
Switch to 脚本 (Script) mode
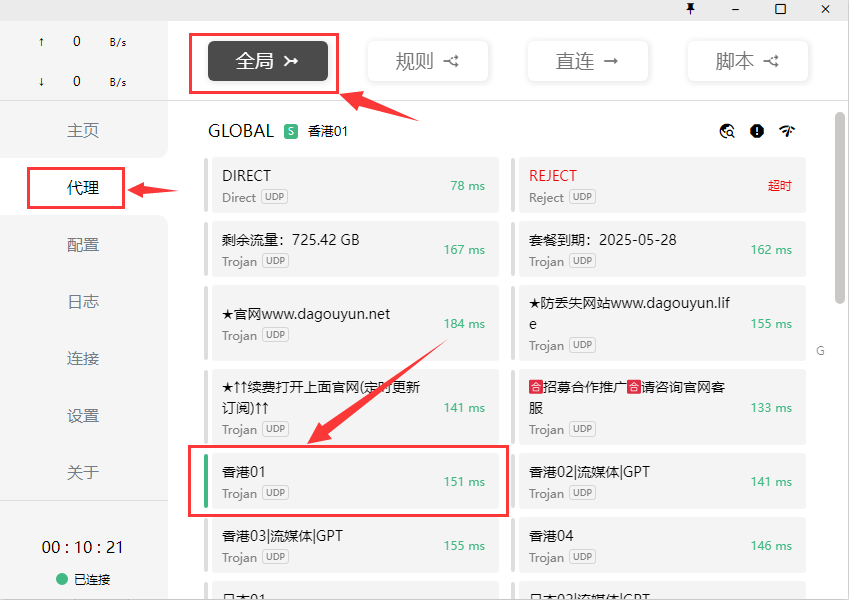tap(747, 61)
